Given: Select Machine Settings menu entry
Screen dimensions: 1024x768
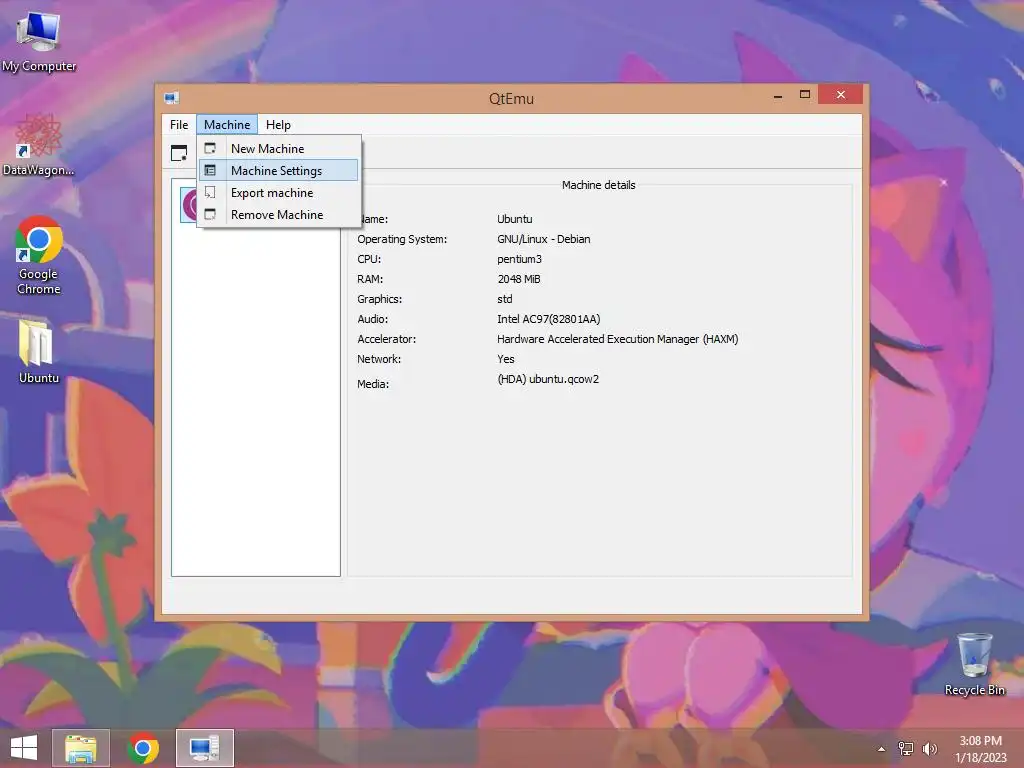Looking at the screenshot, I should [279, 170].
